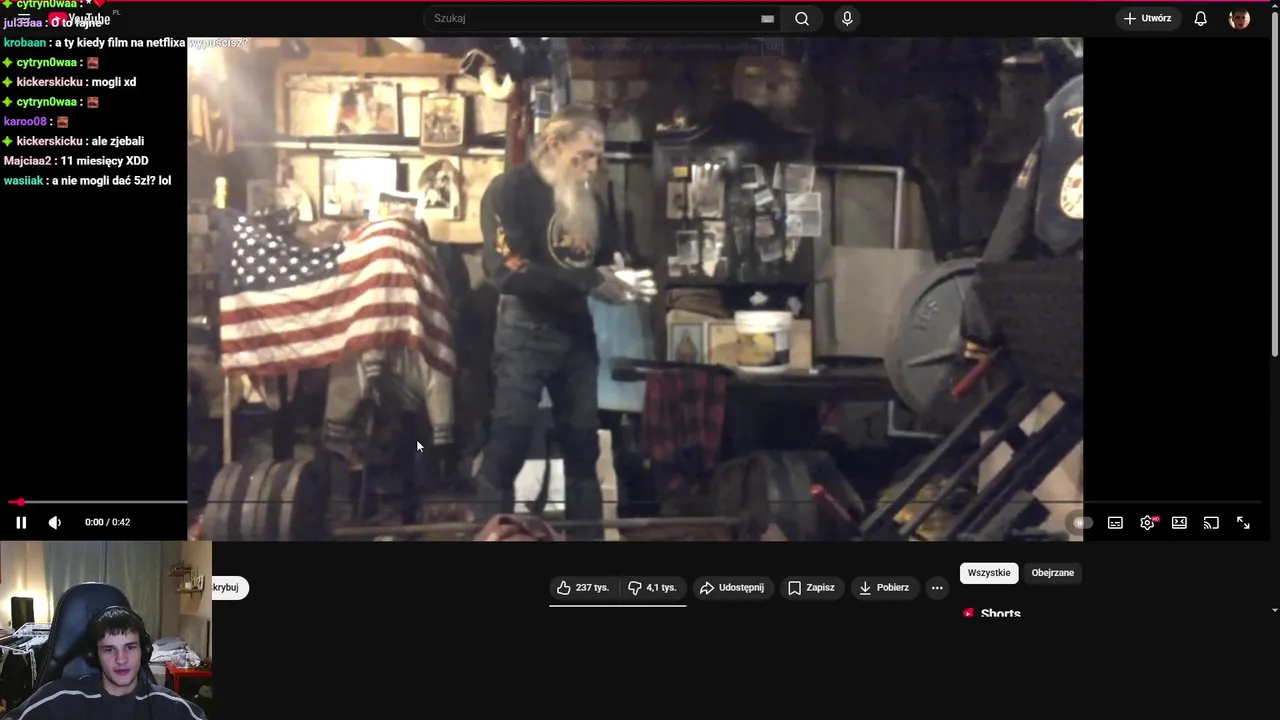The width and height of the screenshot is (1280, 720).
Task: Click the karoo08 chat username
Action: (25, 122)
